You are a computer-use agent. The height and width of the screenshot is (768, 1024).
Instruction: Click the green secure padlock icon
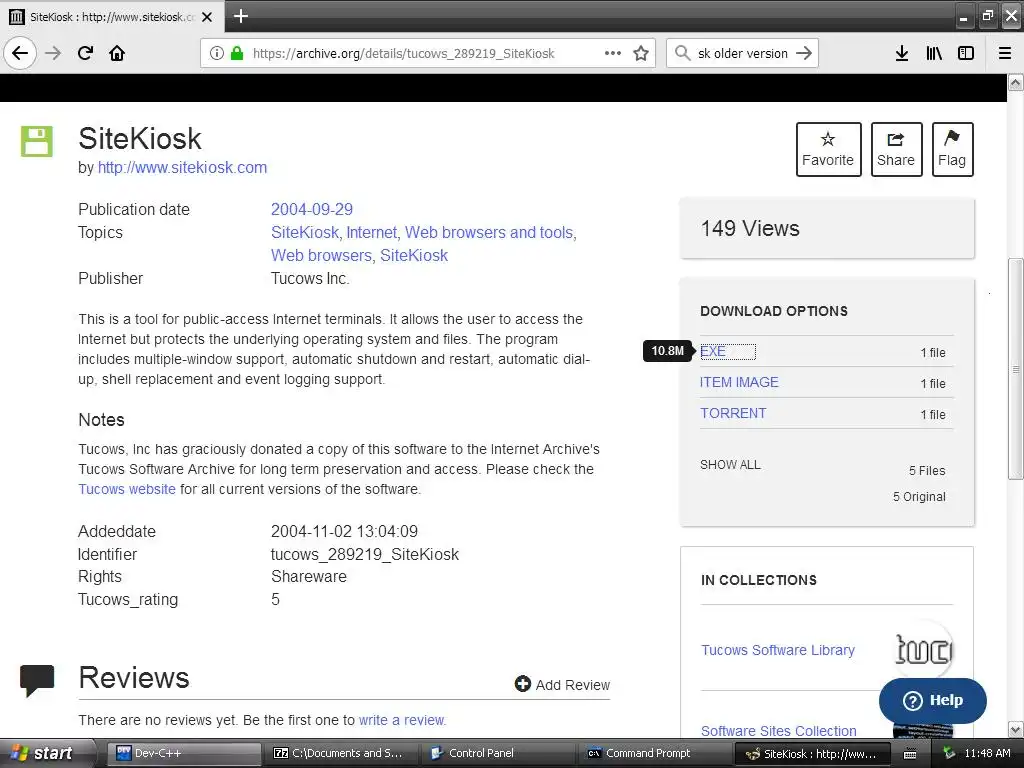(x=237, y=53)
